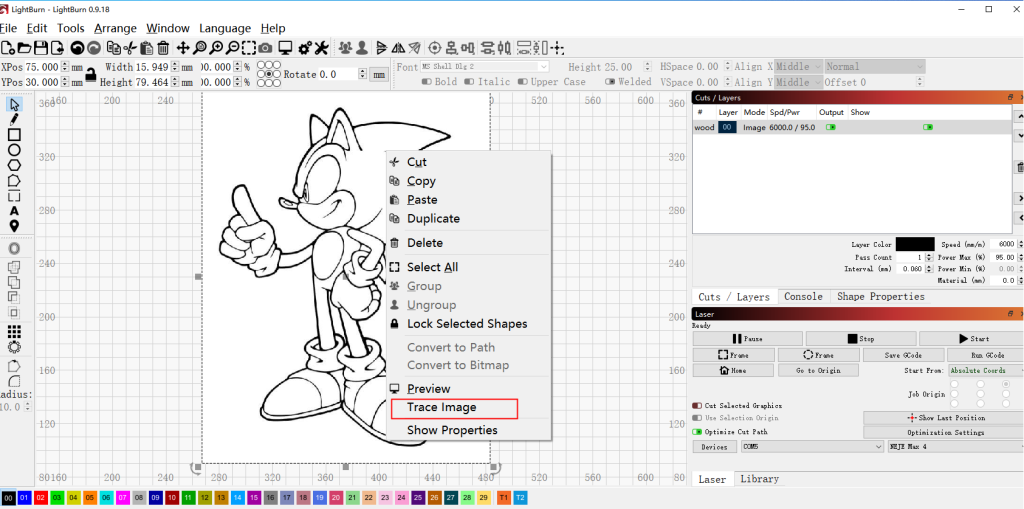
Task: Select the Offset Shapes tool
Action: (14, 249)
